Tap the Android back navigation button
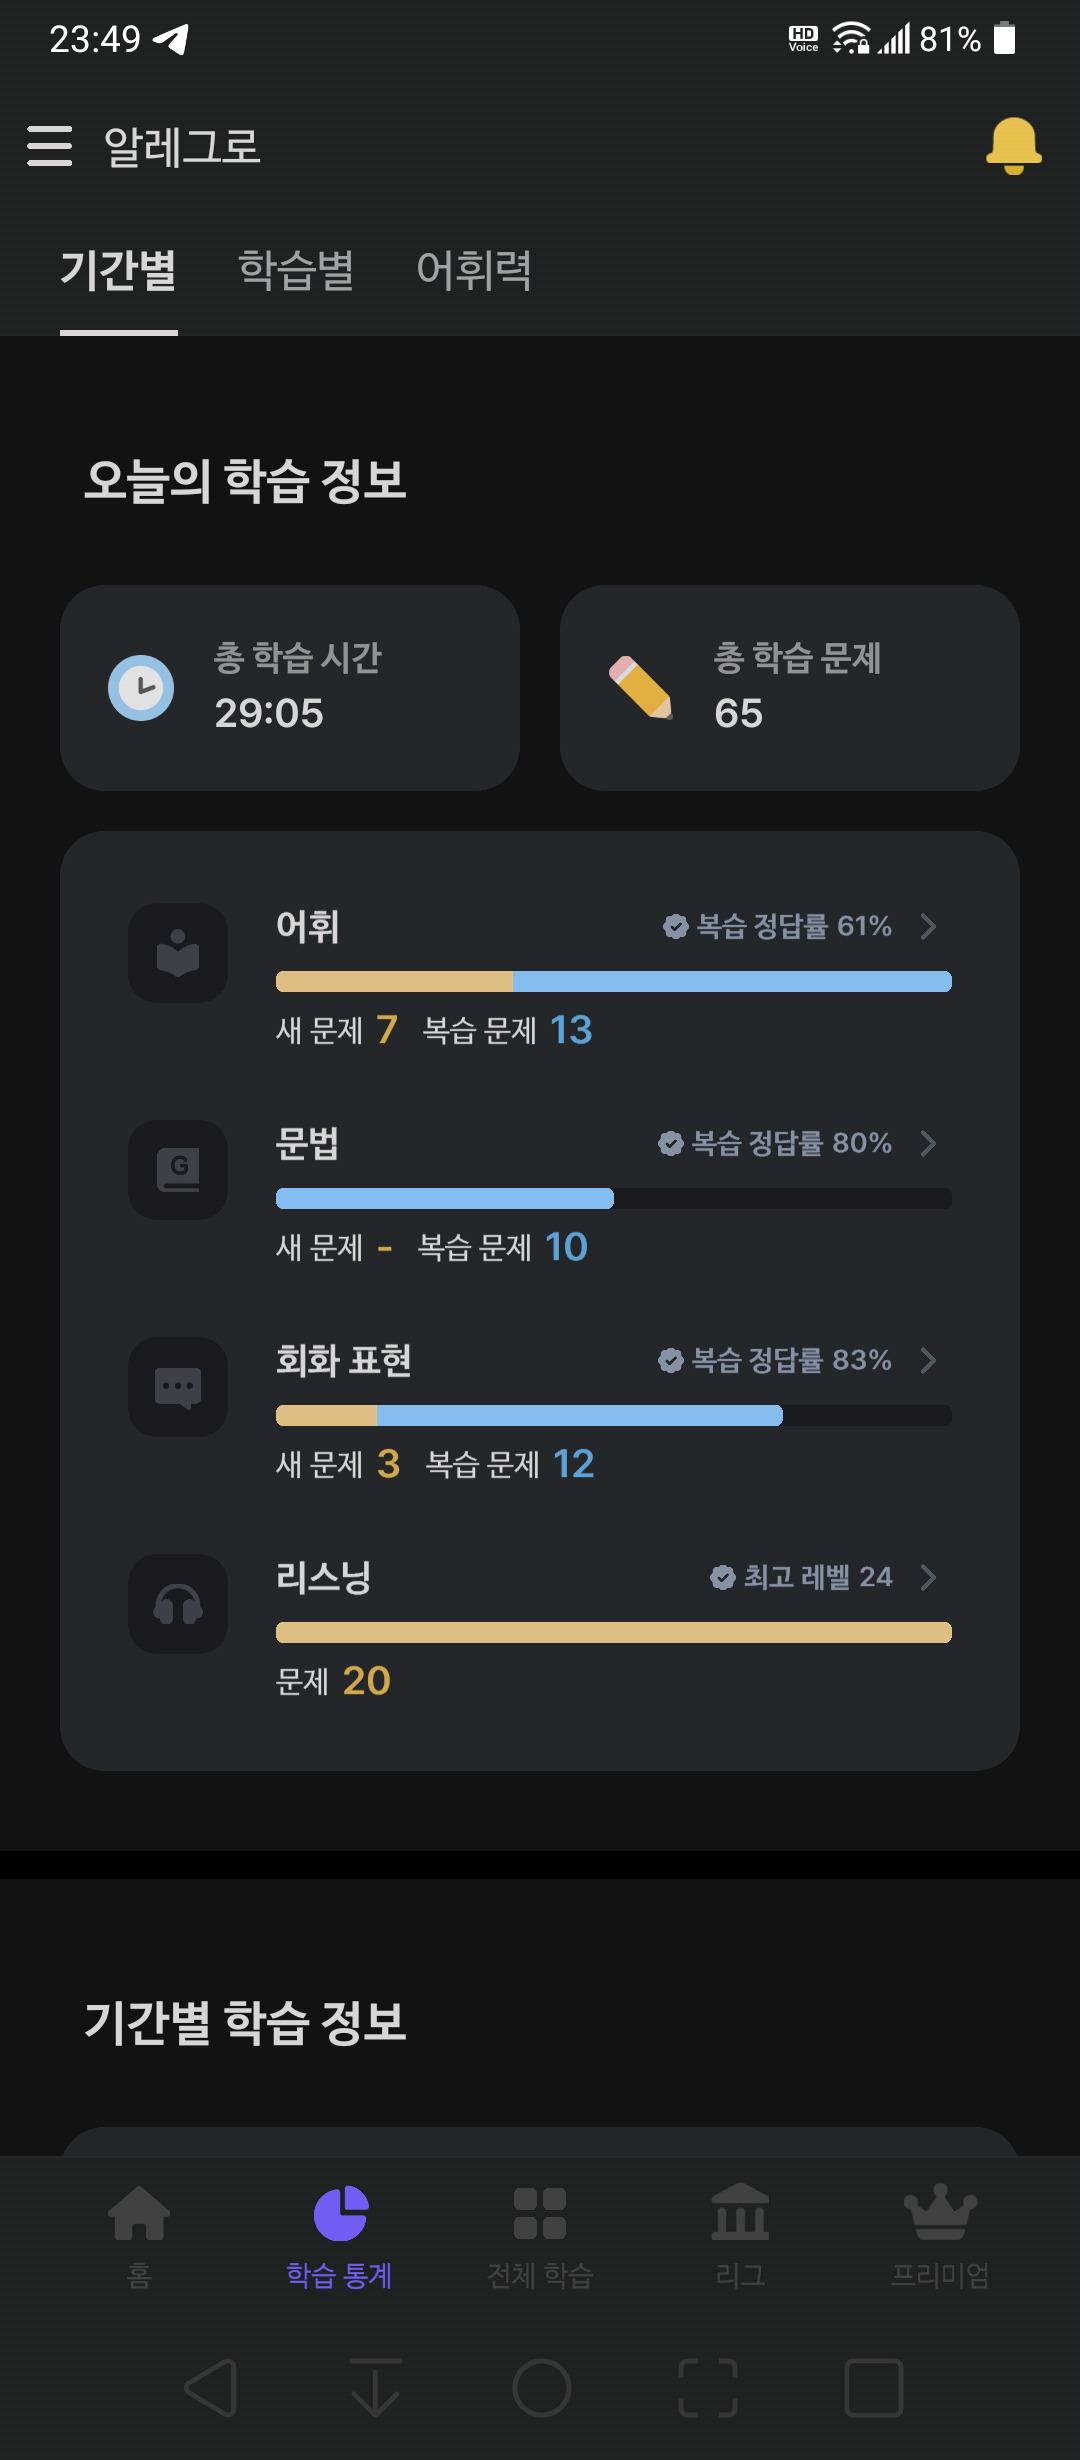 (212, 2388)
